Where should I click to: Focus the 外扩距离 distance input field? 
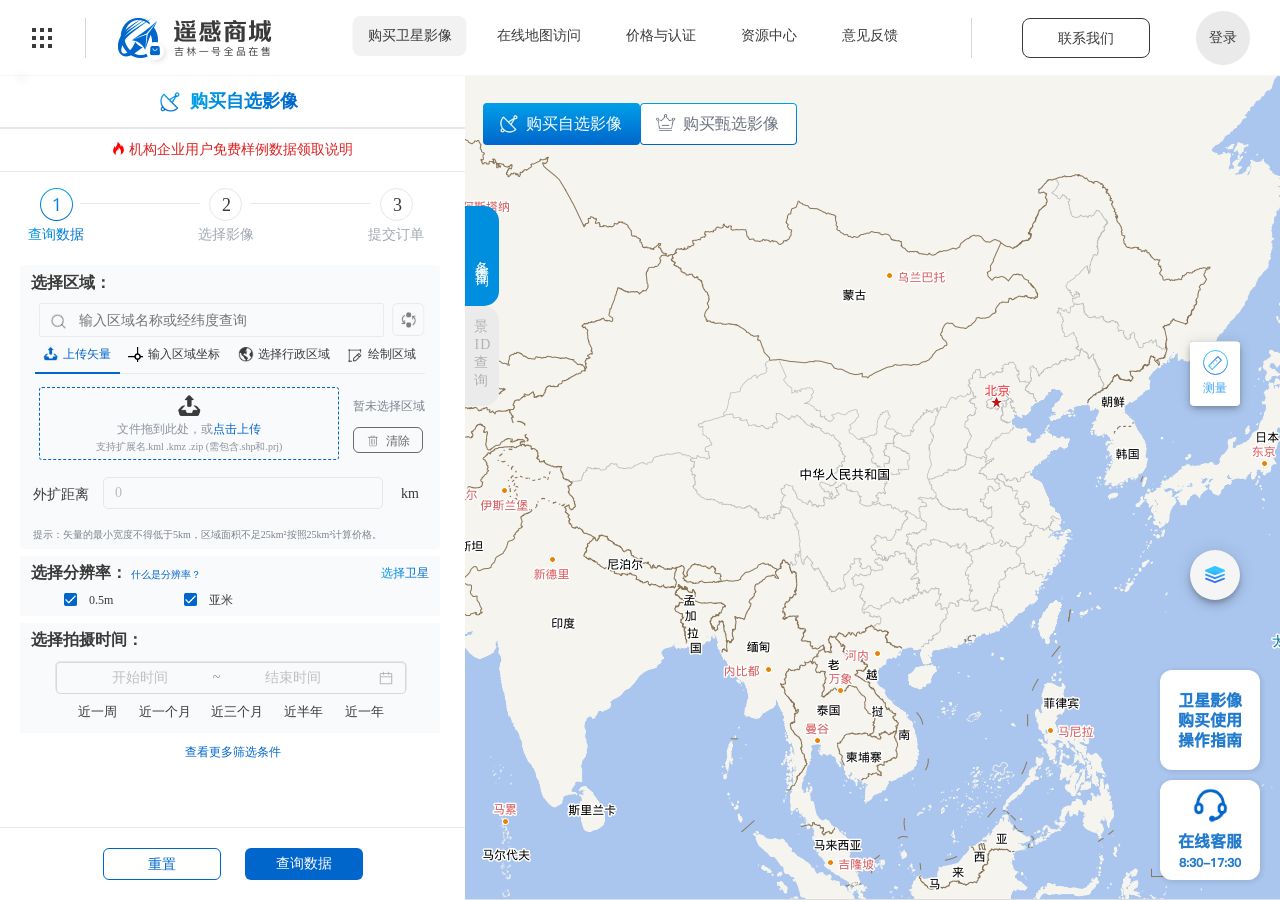(x=243, y=493)
